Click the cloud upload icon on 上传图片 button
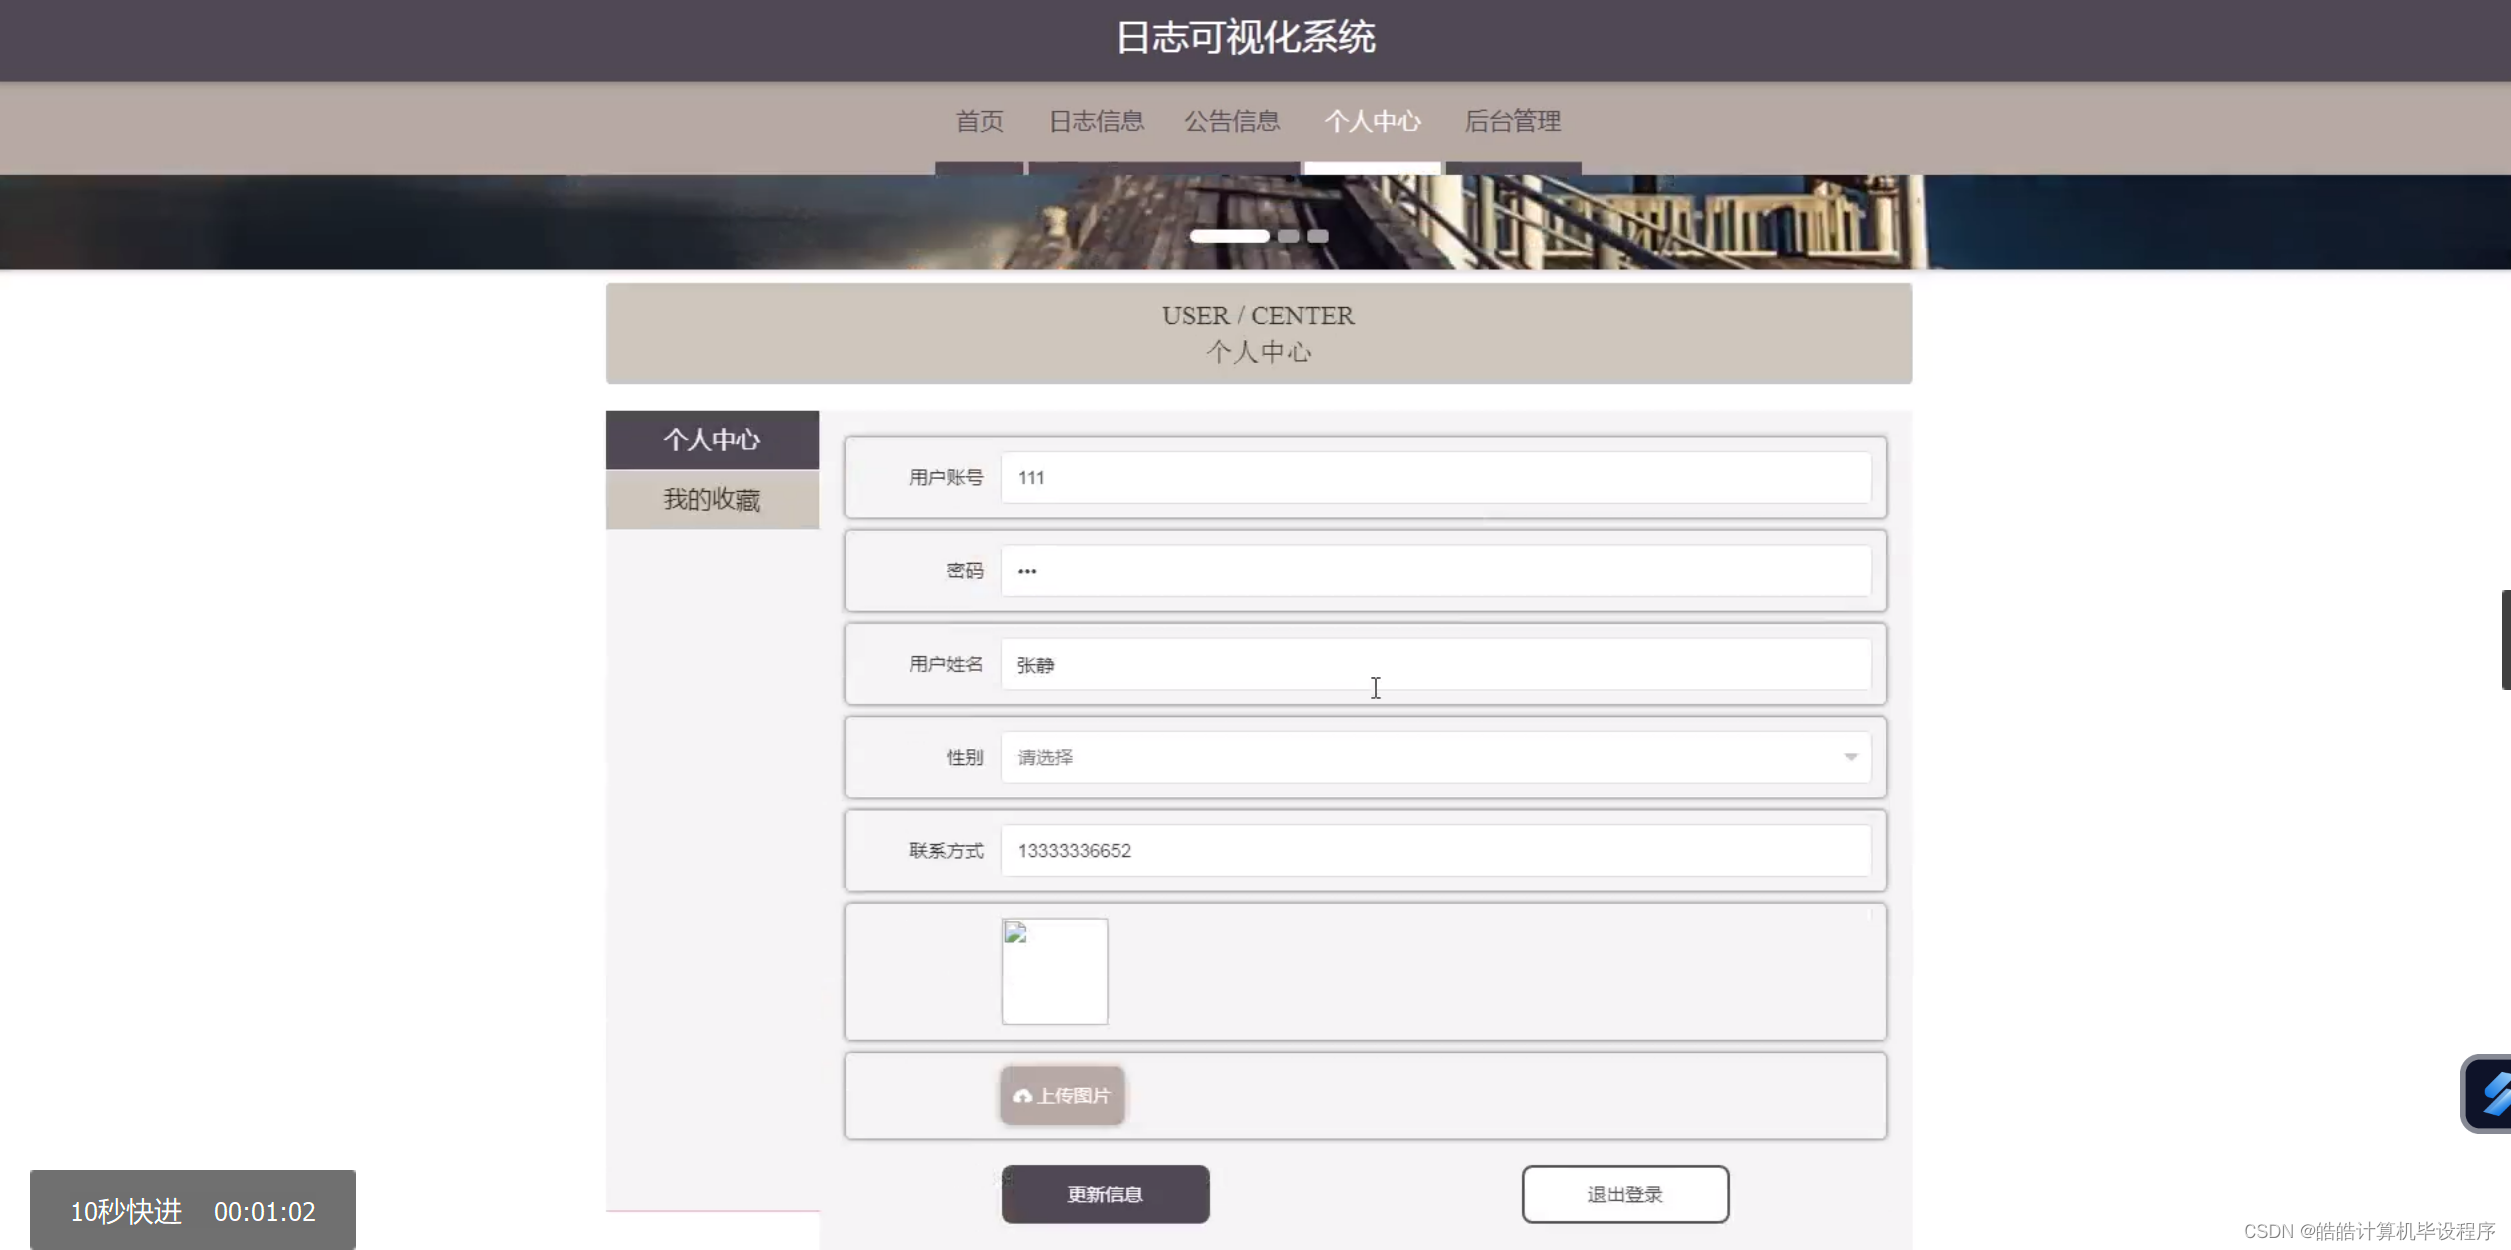Screen dimensions: 2511x1250 (1022, 1096)
